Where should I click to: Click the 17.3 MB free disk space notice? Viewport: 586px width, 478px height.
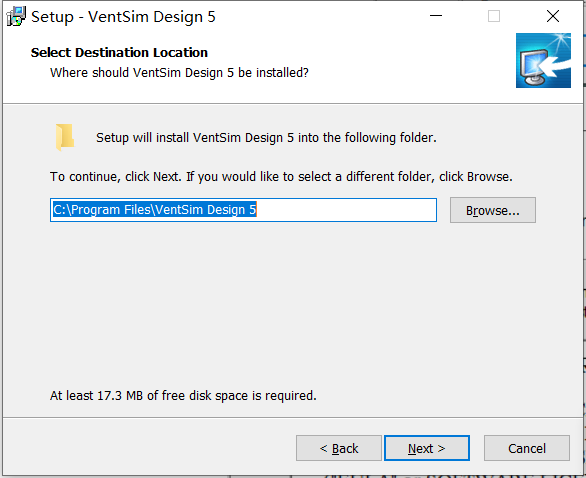coord(183,395)
